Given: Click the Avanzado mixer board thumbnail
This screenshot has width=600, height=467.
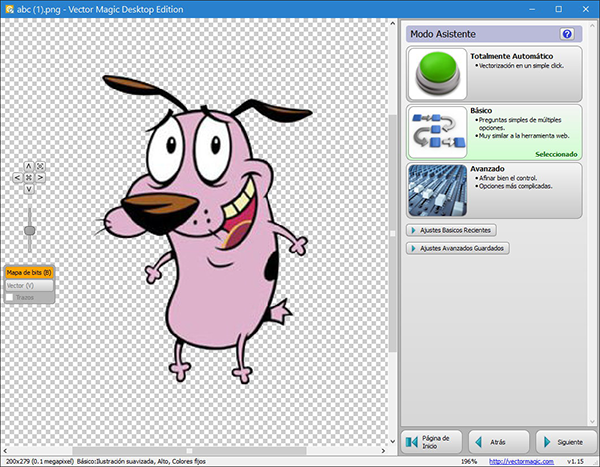Looking at the screenshot, I should coord(437,191).
